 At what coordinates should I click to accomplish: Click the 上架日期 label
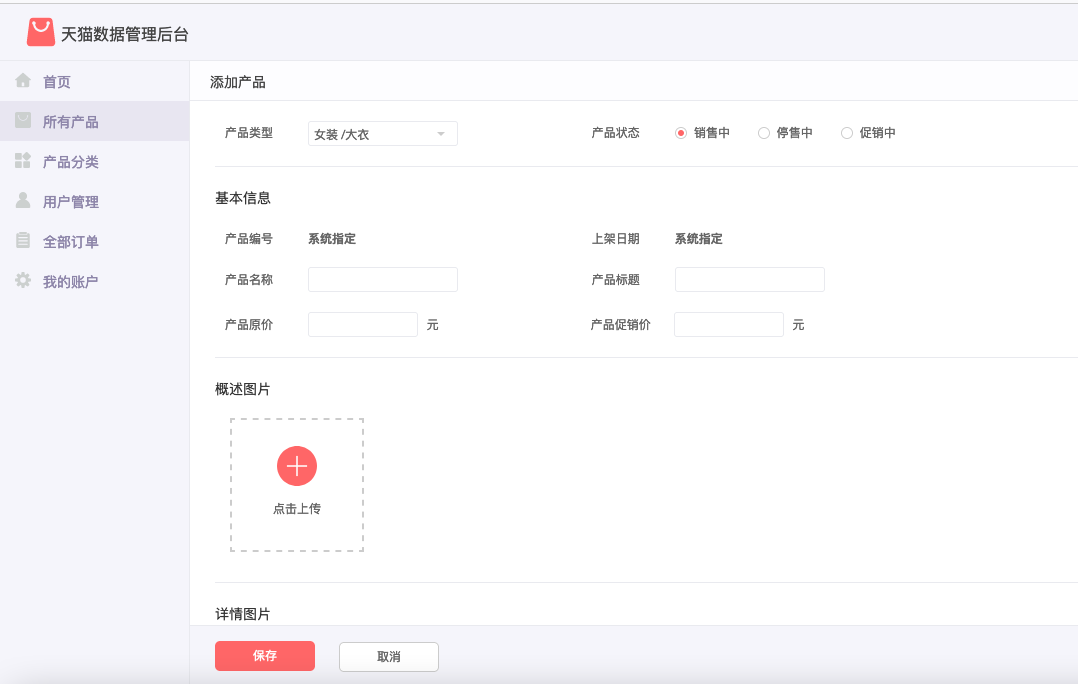(x=615, y=239)
